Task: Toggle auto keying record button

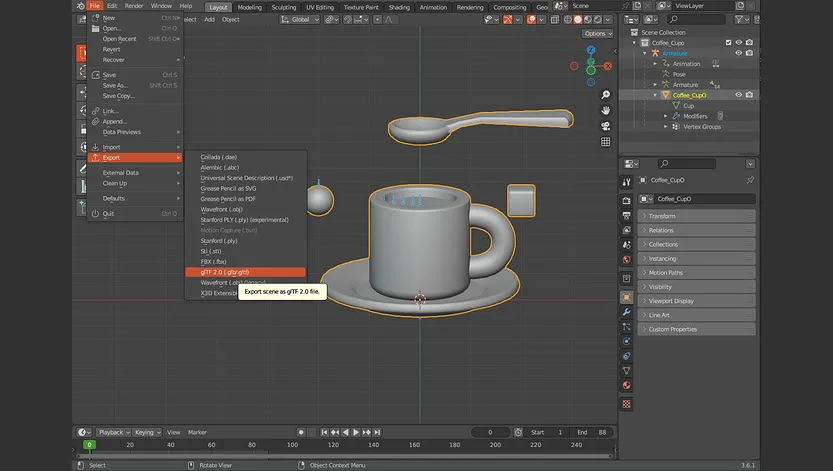Action: (301, 432)
